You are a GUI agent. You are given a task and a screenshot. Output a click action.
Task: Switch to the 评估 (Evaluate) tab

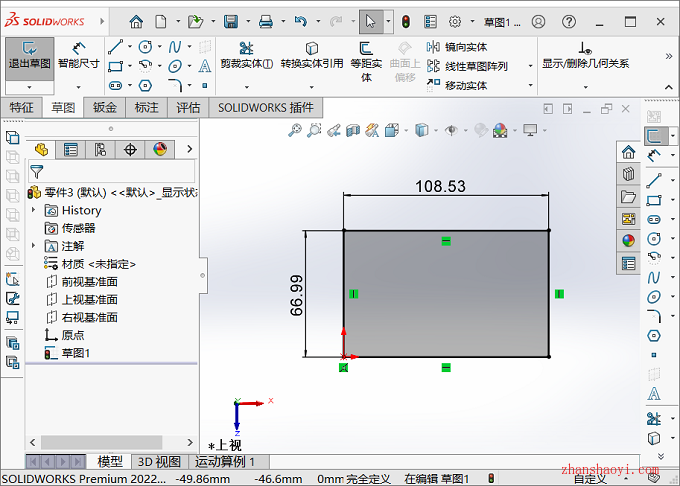[x=188, y=108]
